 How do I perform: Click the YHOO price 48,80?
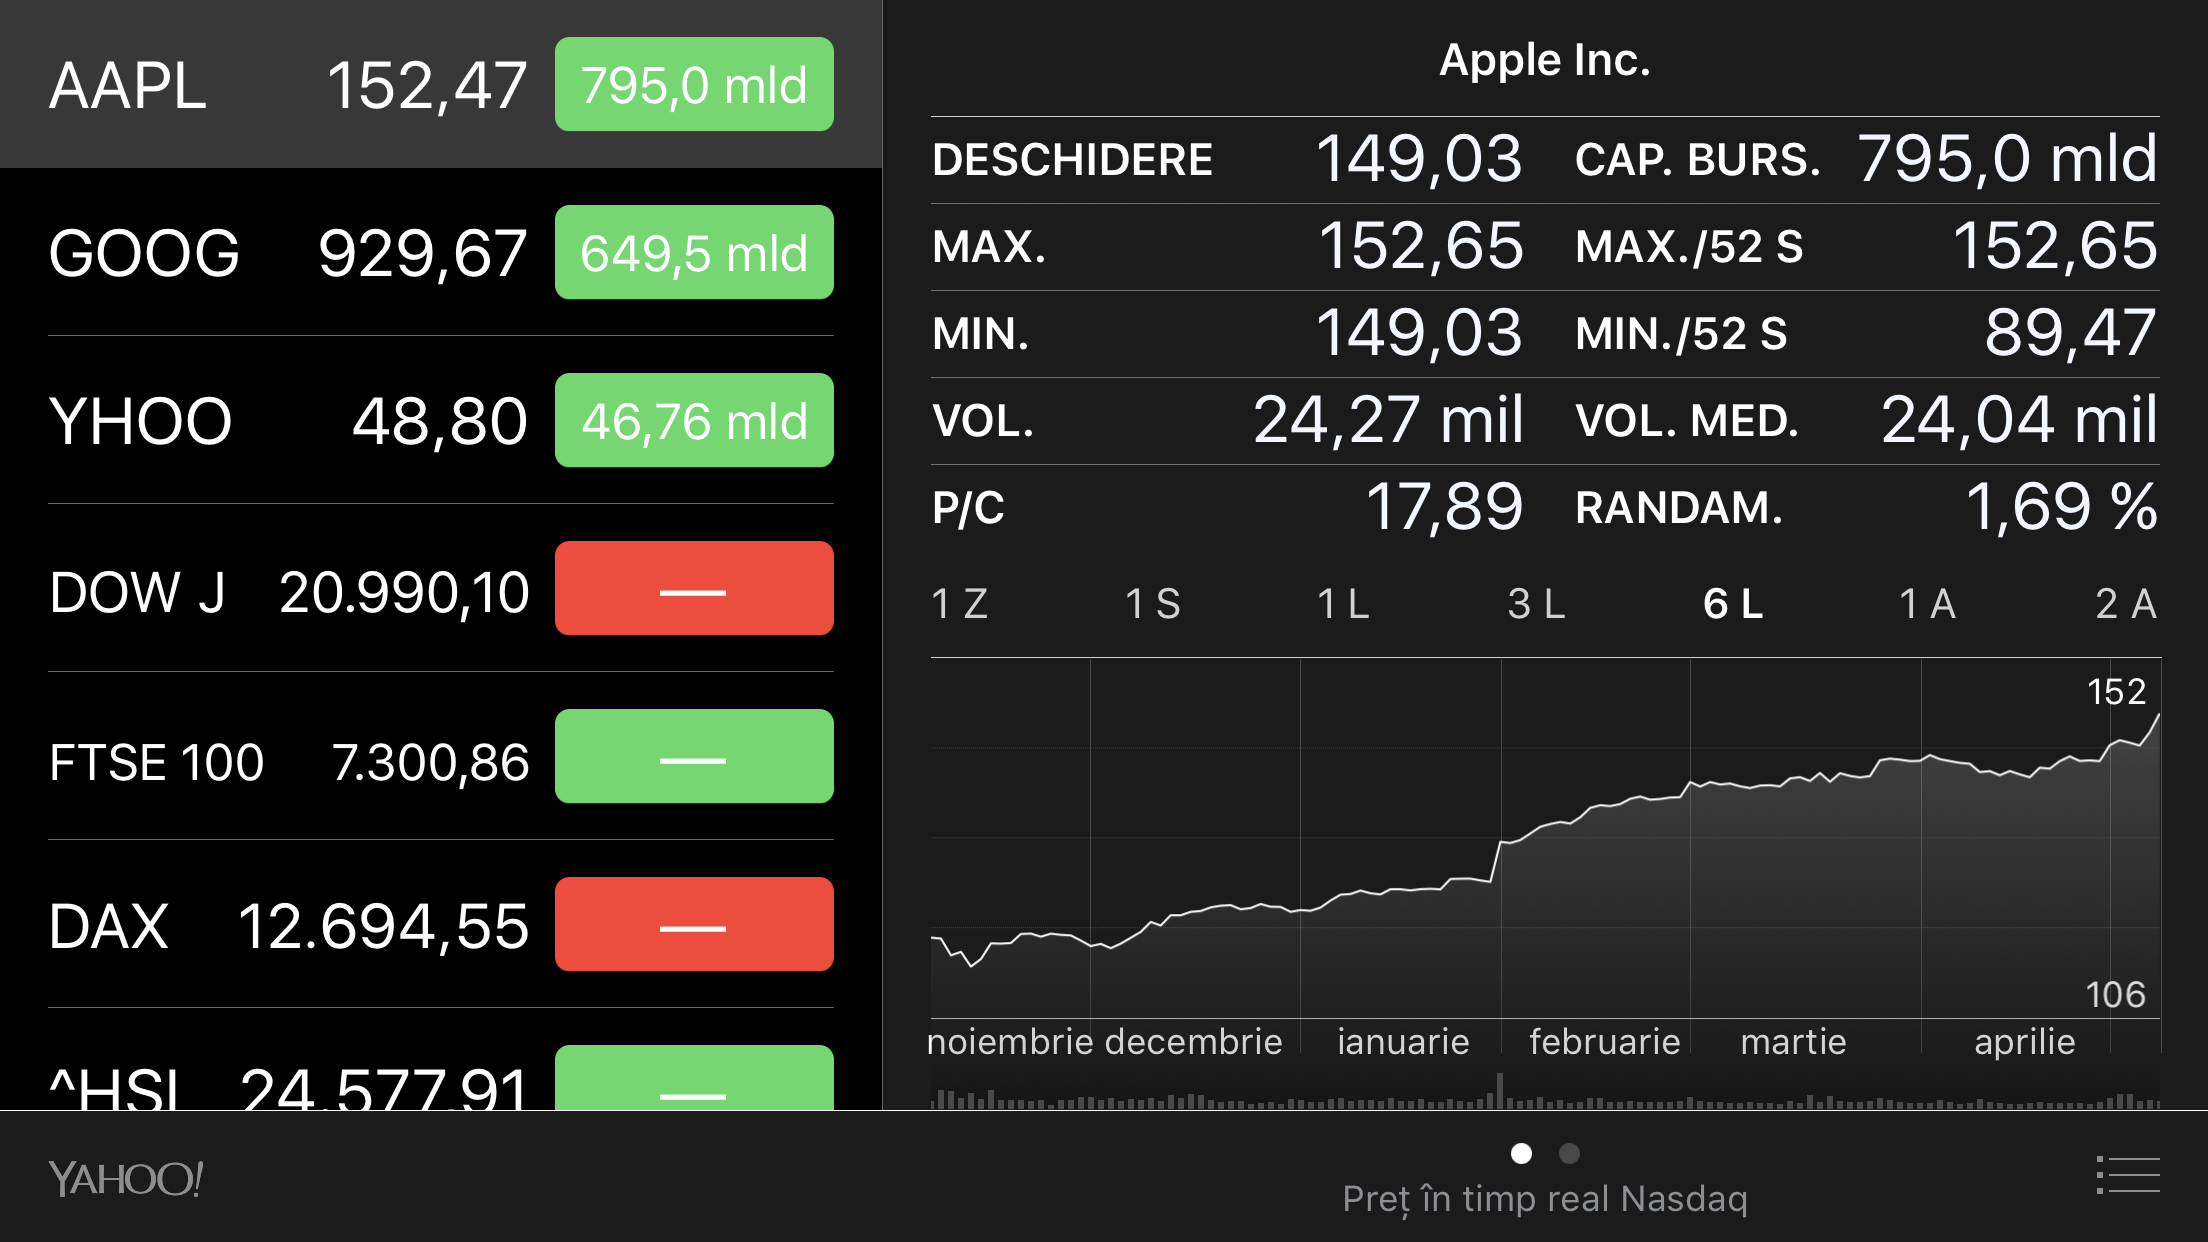point(440,421)
